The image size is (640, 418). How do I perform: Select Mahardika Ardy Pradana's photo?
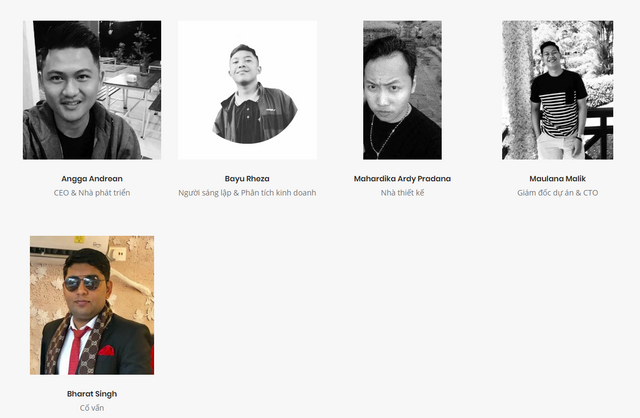coord(402,90)
